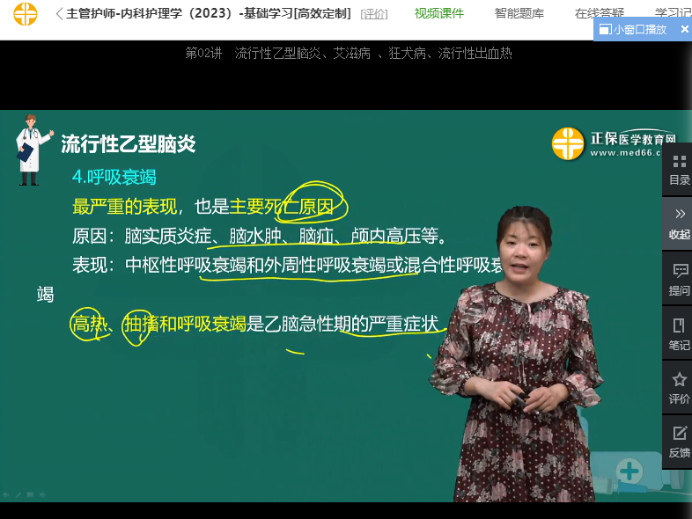The image size is (692, 519).
Task: Open the 学习记录 tab at top right
Action: [672, 14]
